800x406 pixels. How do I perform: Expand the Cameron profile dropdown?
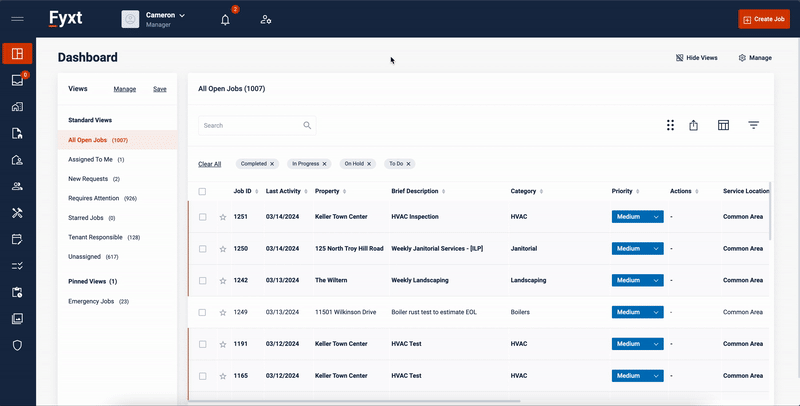point(181,16)
